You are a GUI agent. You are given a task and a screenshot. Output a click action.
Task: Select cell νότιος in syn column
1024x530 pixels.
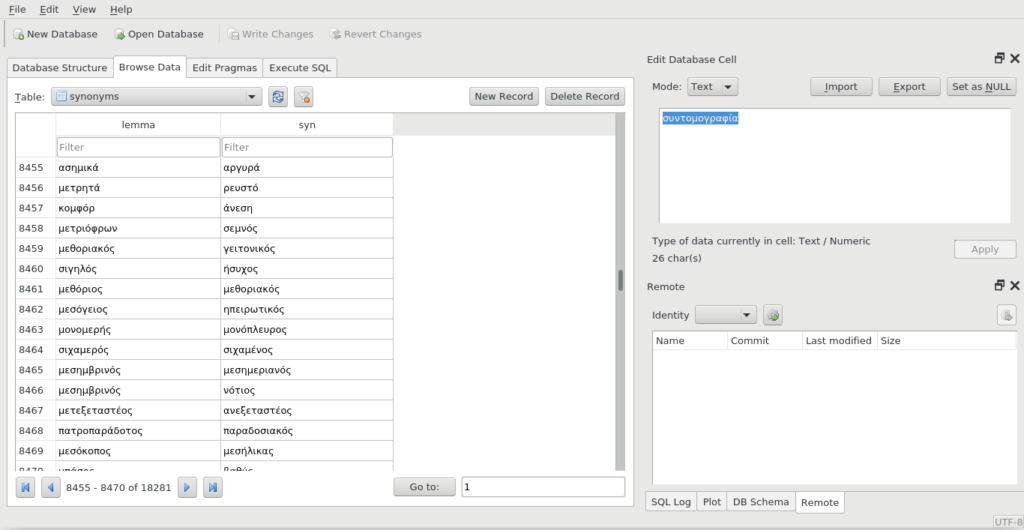click(x=307, y=390)
